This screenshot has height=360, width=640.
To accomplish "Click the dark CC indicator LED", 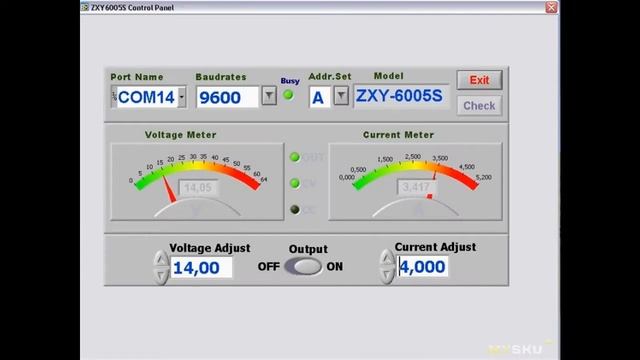I will tap(295, 209).
